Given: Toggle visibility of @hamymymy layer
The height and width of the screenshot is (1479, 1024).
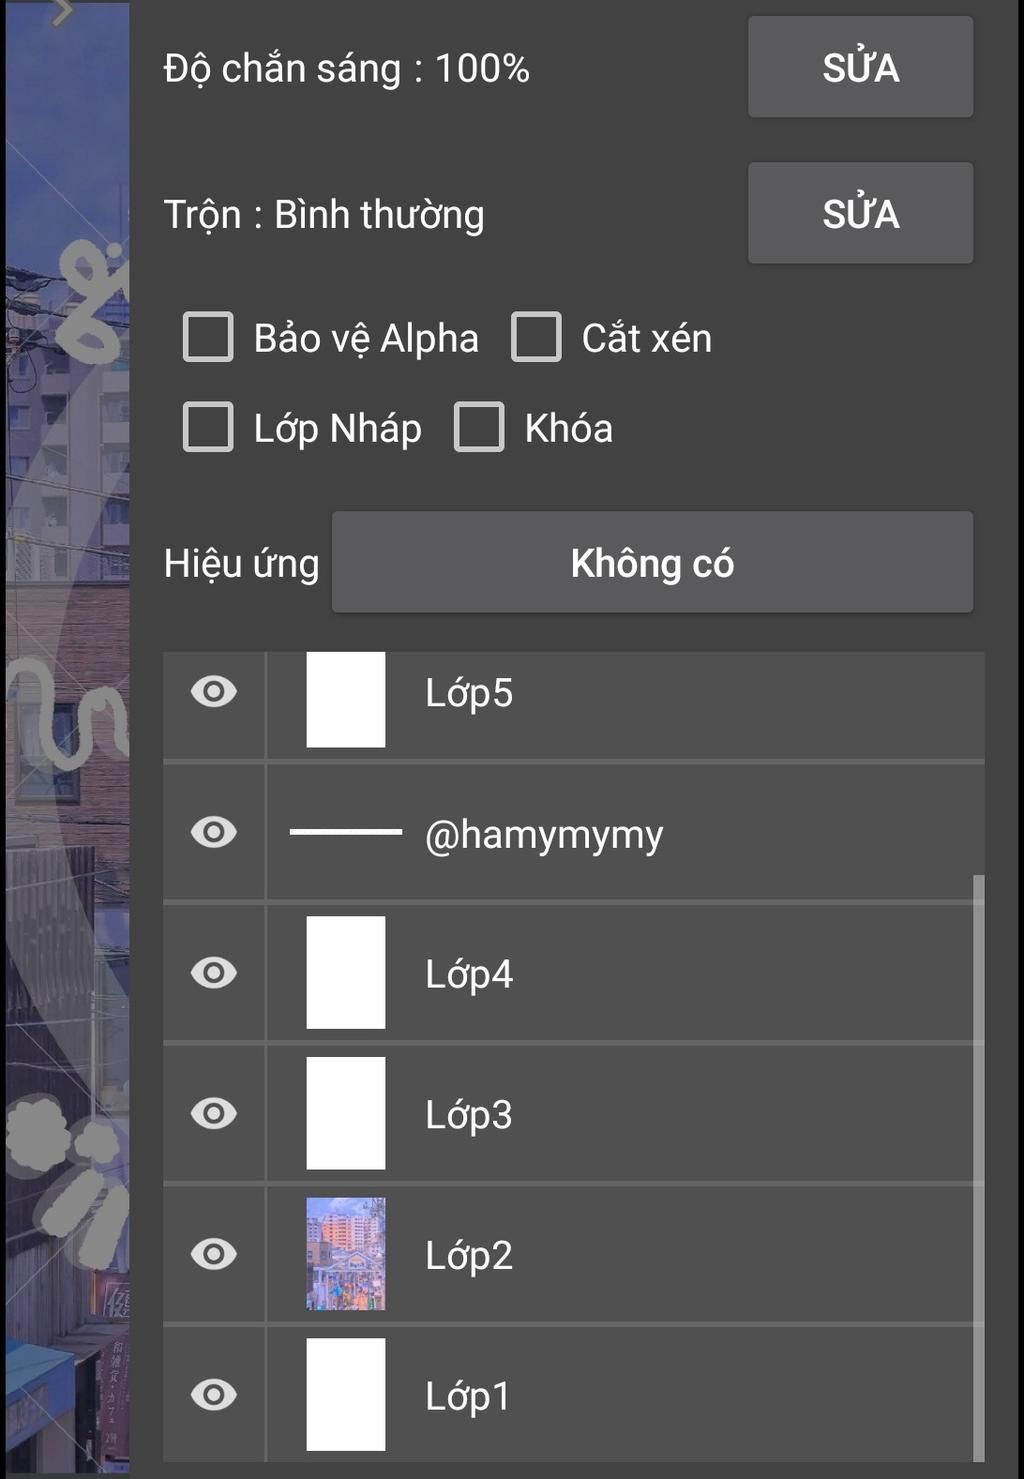Looking at the screenshot, I should (x=214, y=832).
